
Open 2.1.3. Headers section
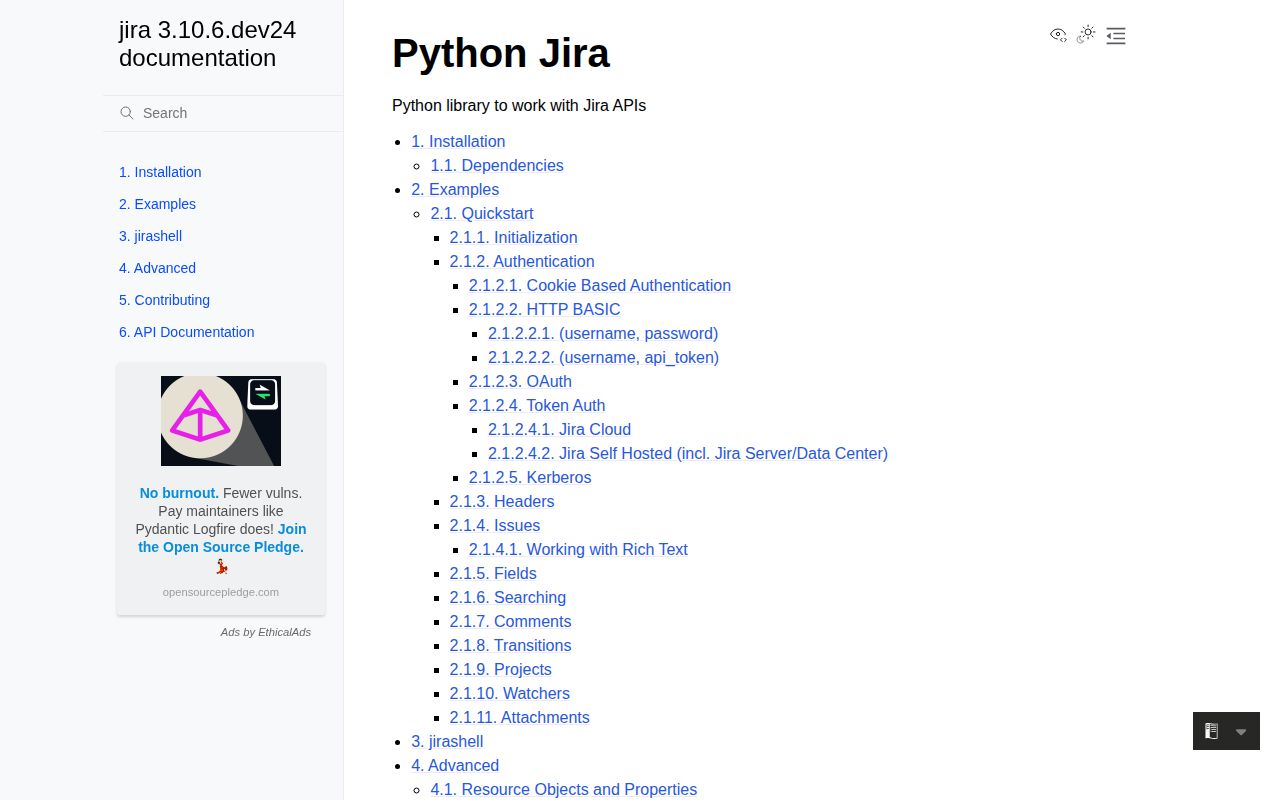click(502, 501)
